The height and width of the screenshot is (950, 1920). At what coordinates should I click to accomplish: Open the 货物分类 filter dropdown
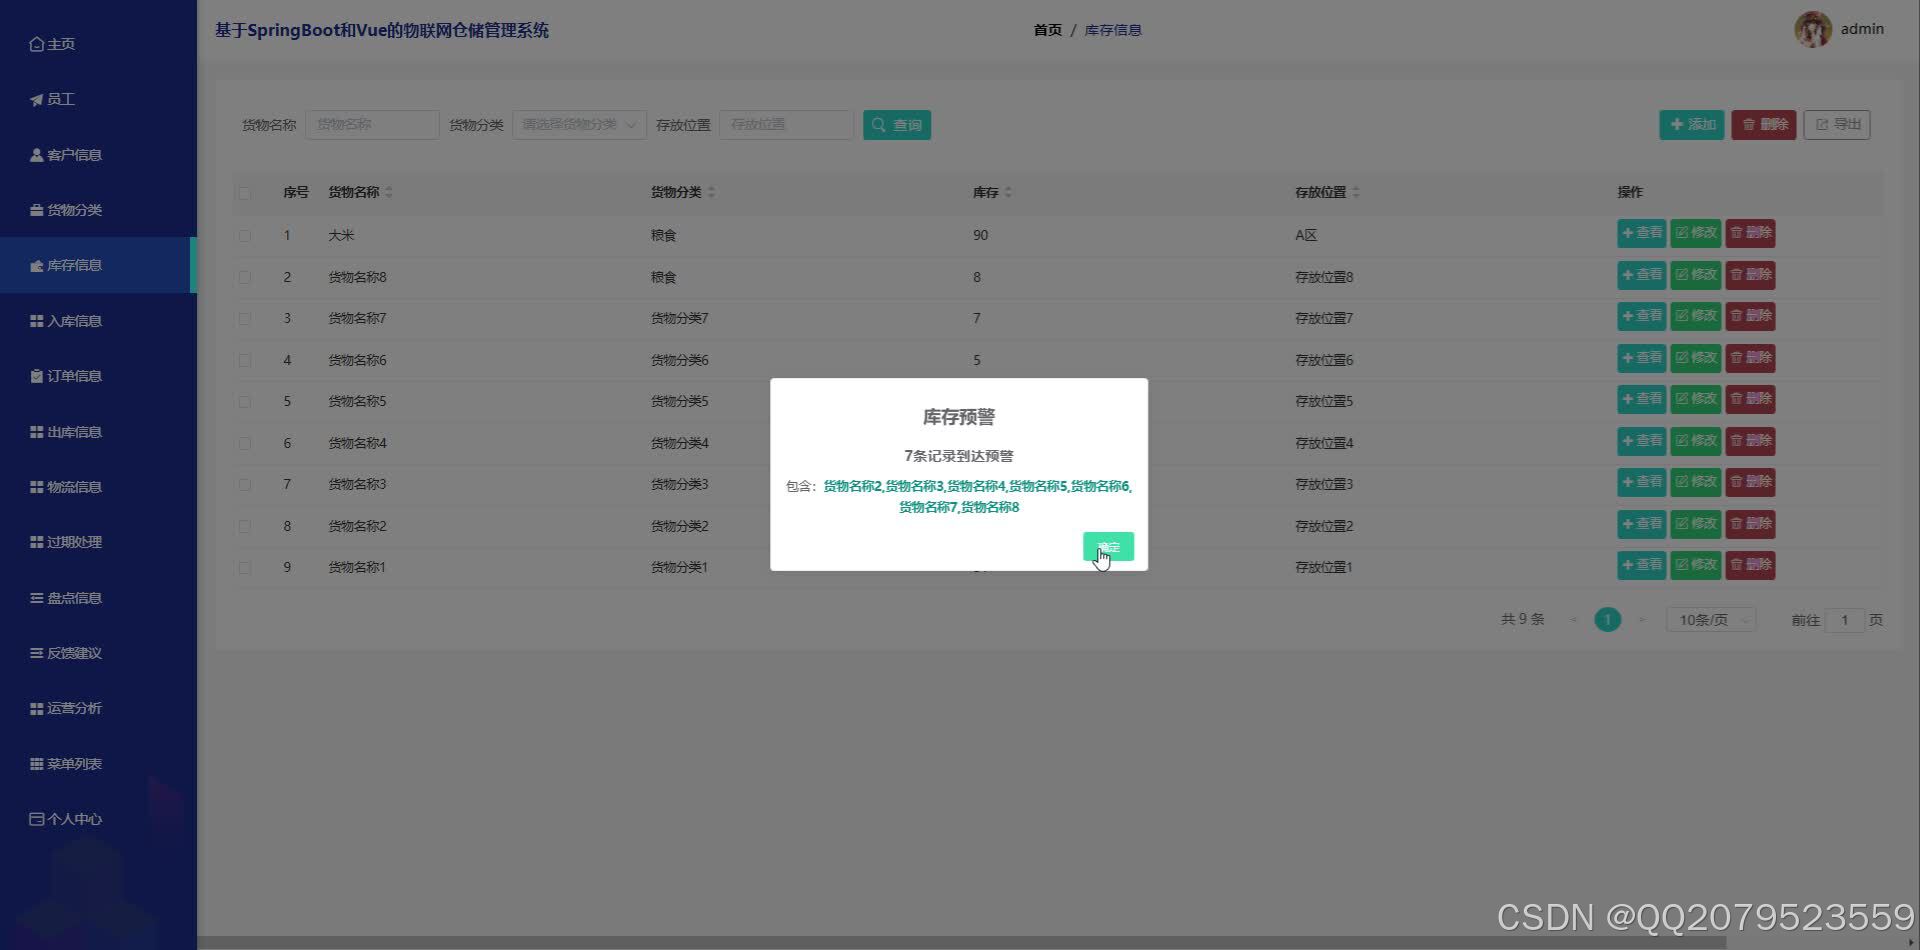578,124
